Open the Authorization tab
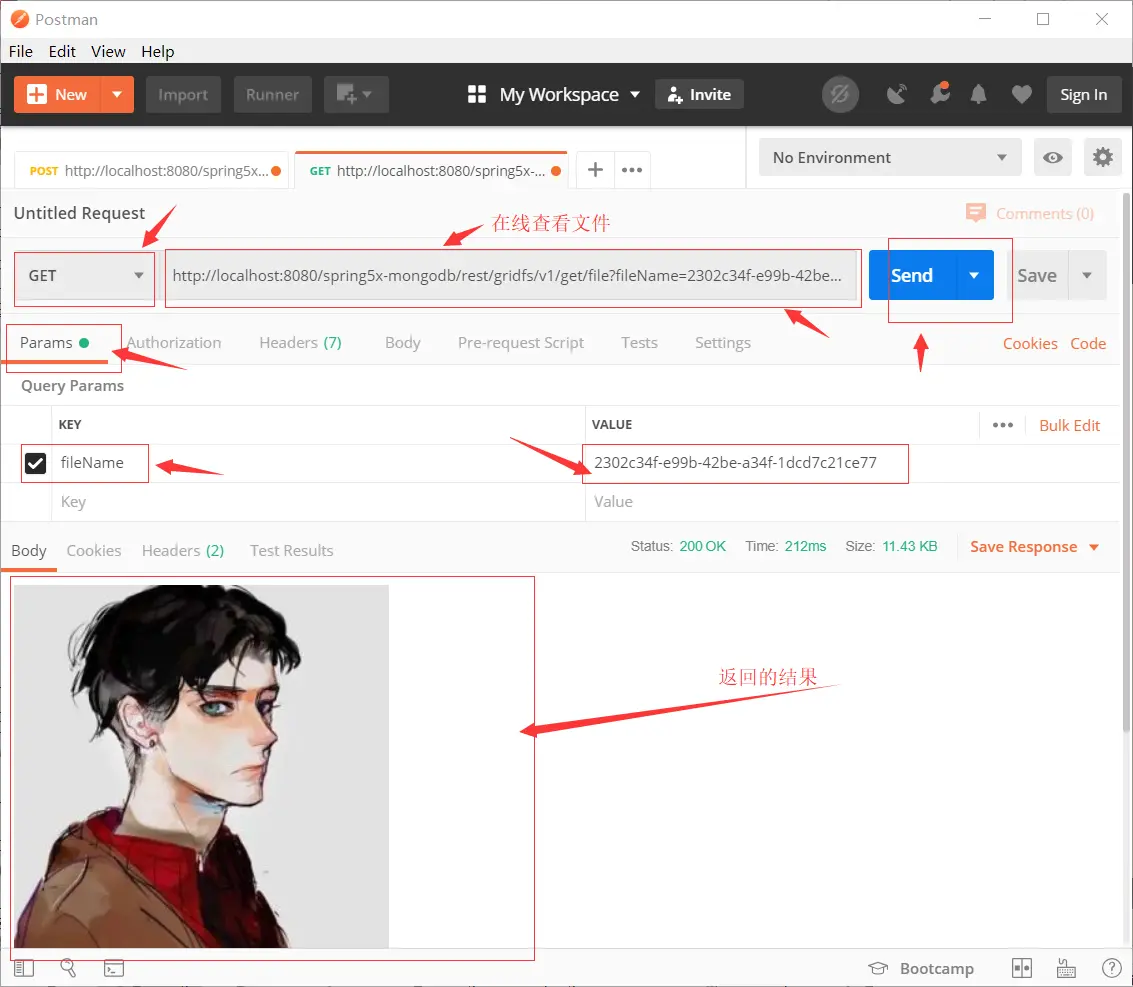 (x=174, y=342)
